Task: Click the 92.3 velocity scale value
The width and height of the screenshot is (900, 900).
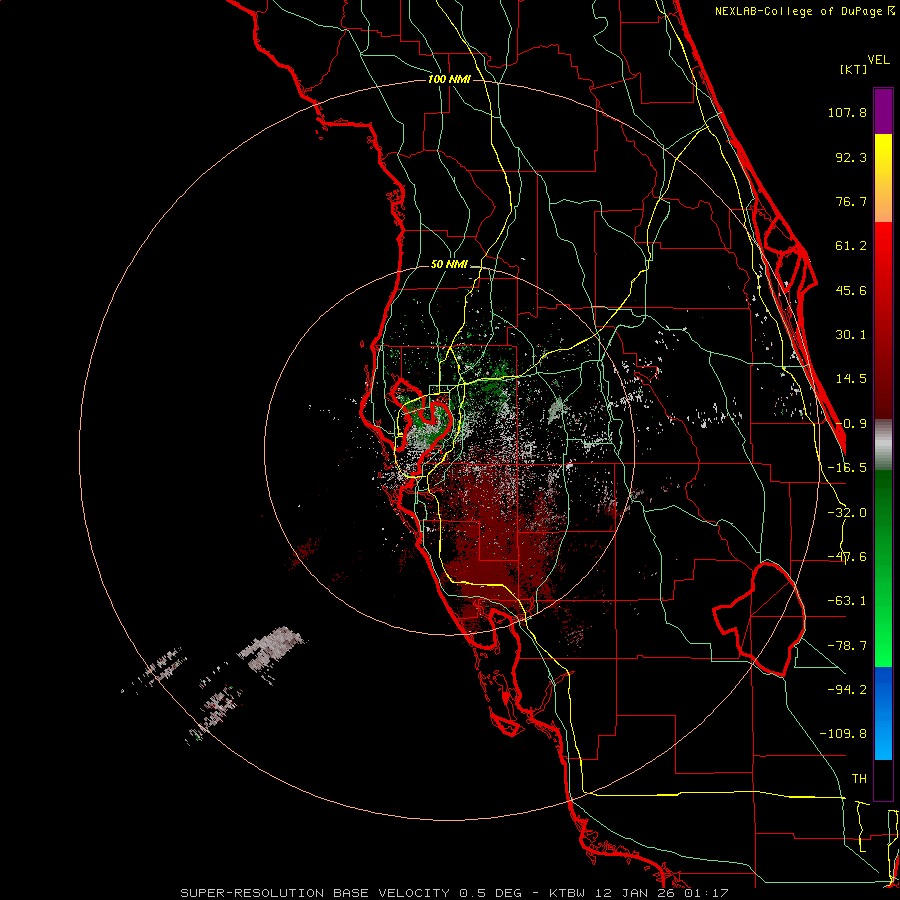Action: (851, 157)
